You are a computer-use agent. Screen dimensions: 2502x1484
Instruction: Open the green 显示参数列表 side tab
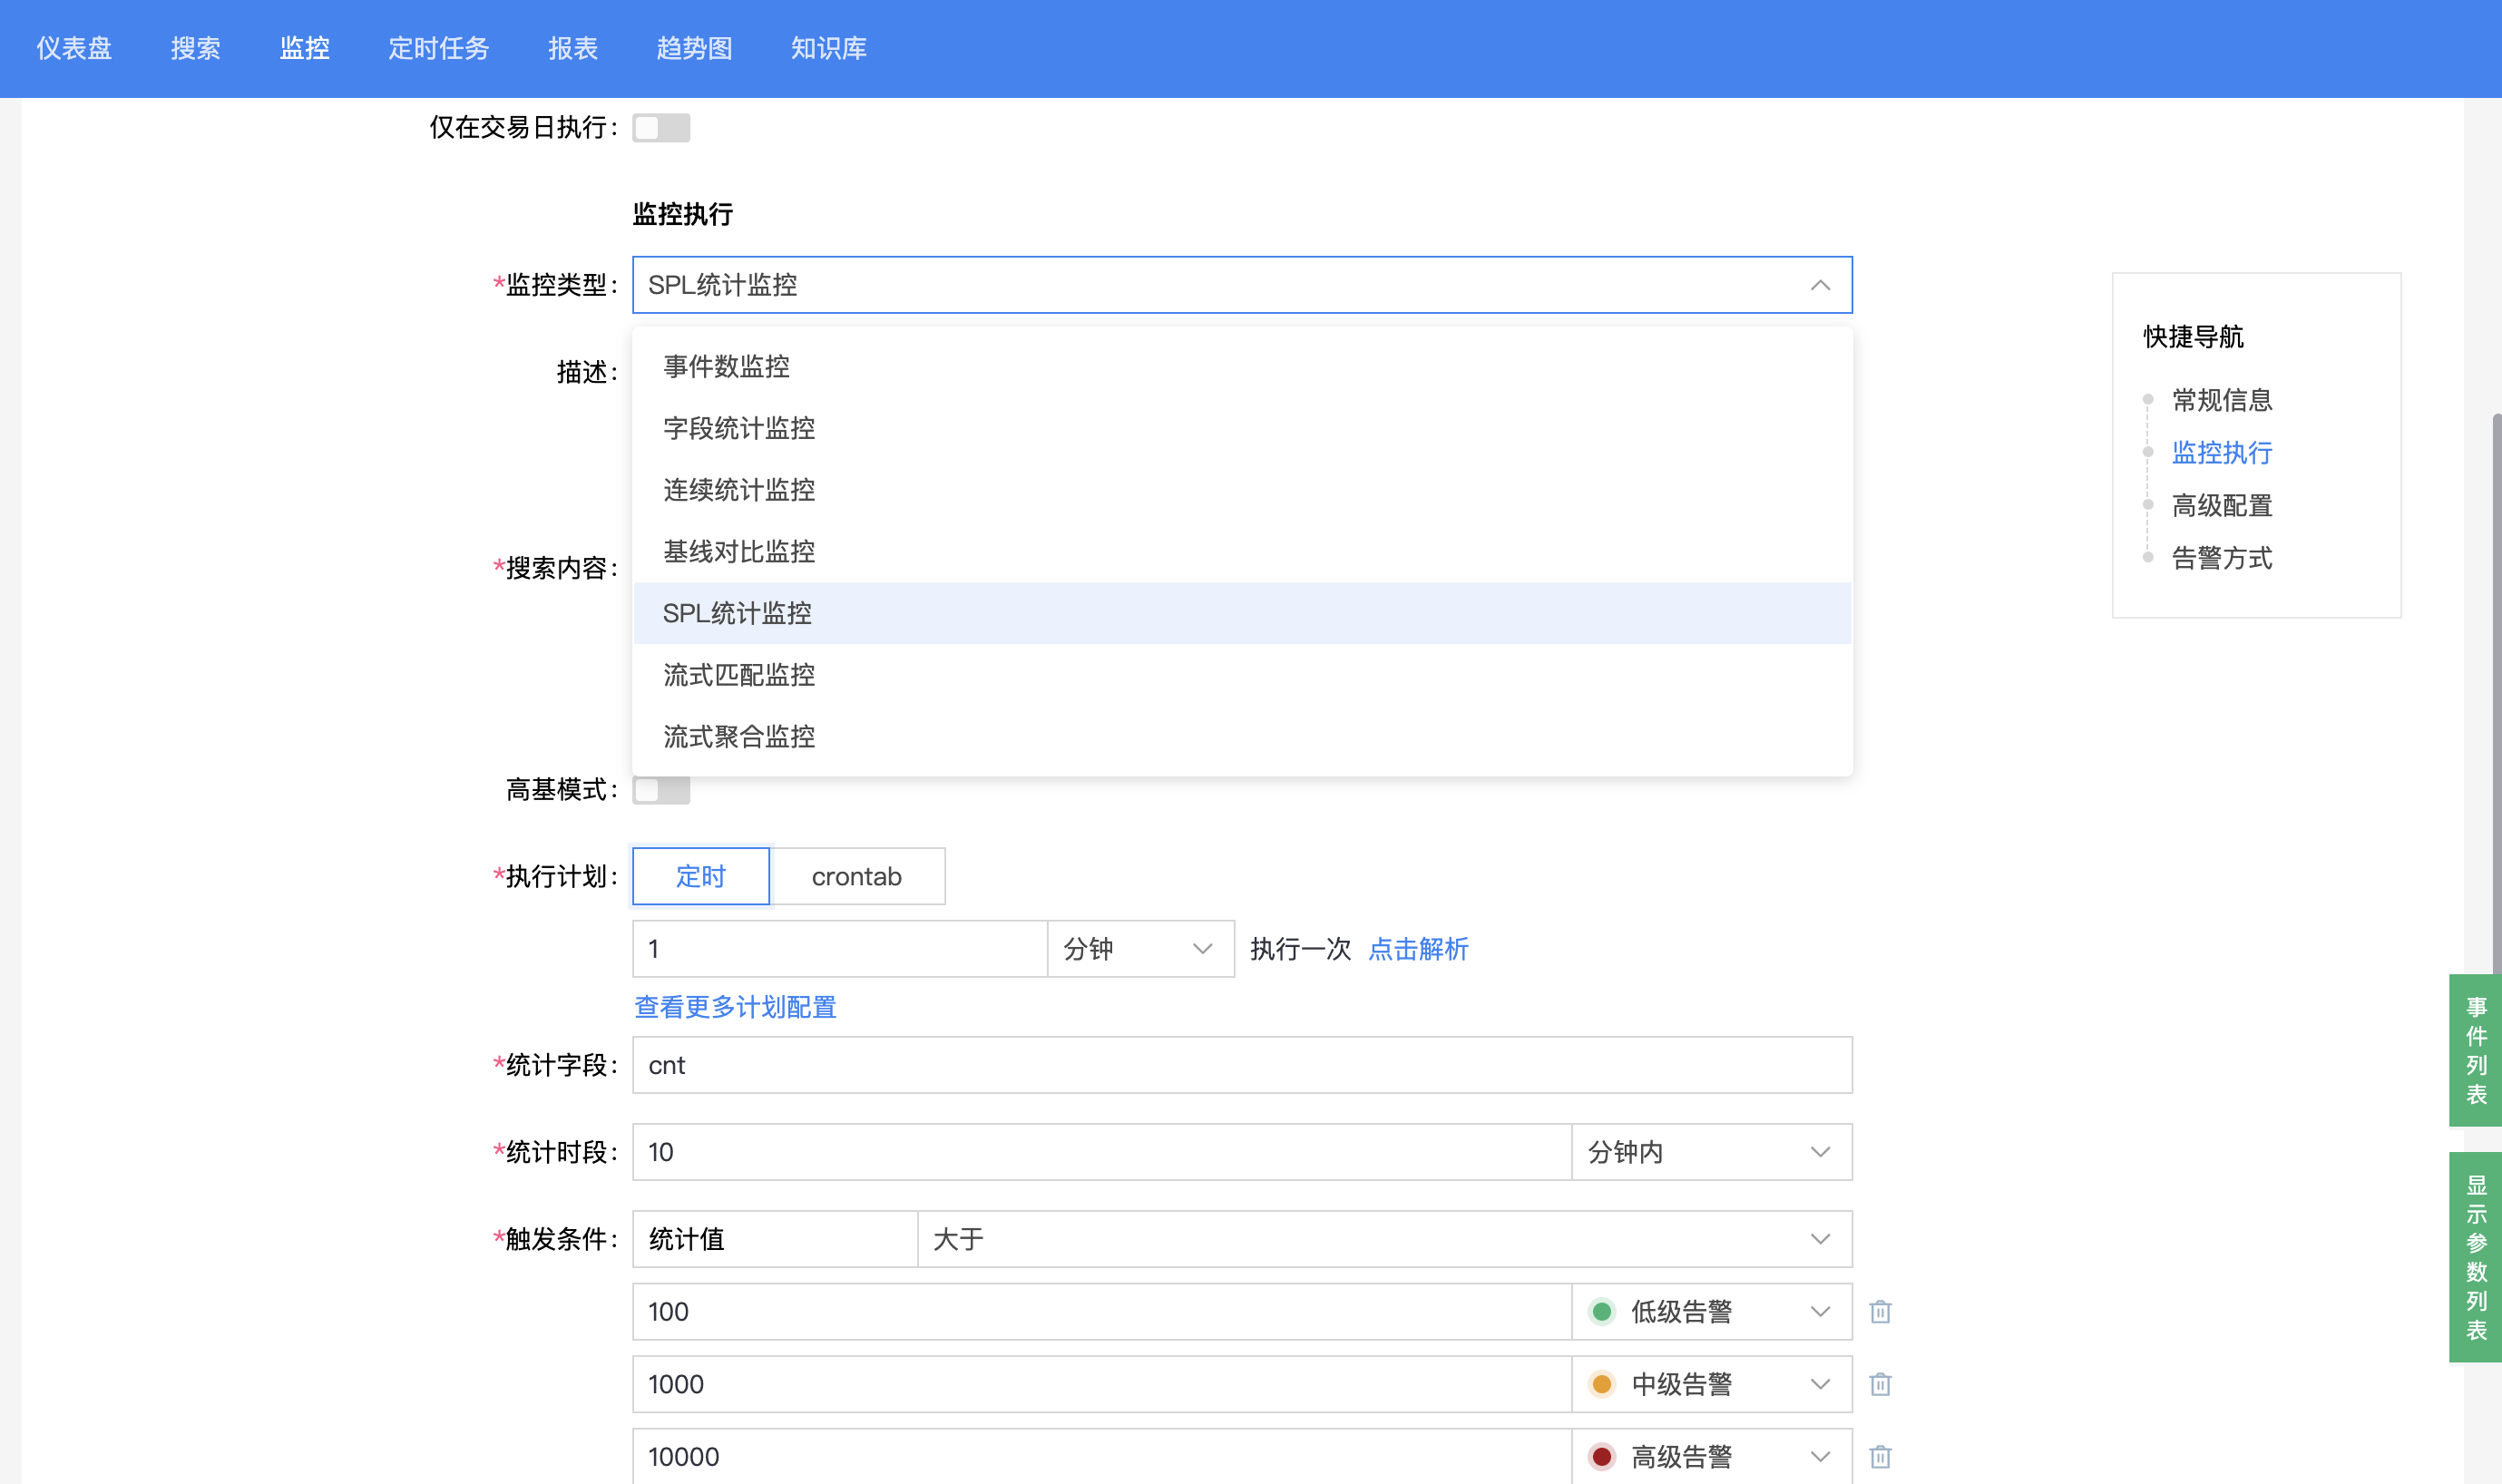[x=2475, y=1257]
